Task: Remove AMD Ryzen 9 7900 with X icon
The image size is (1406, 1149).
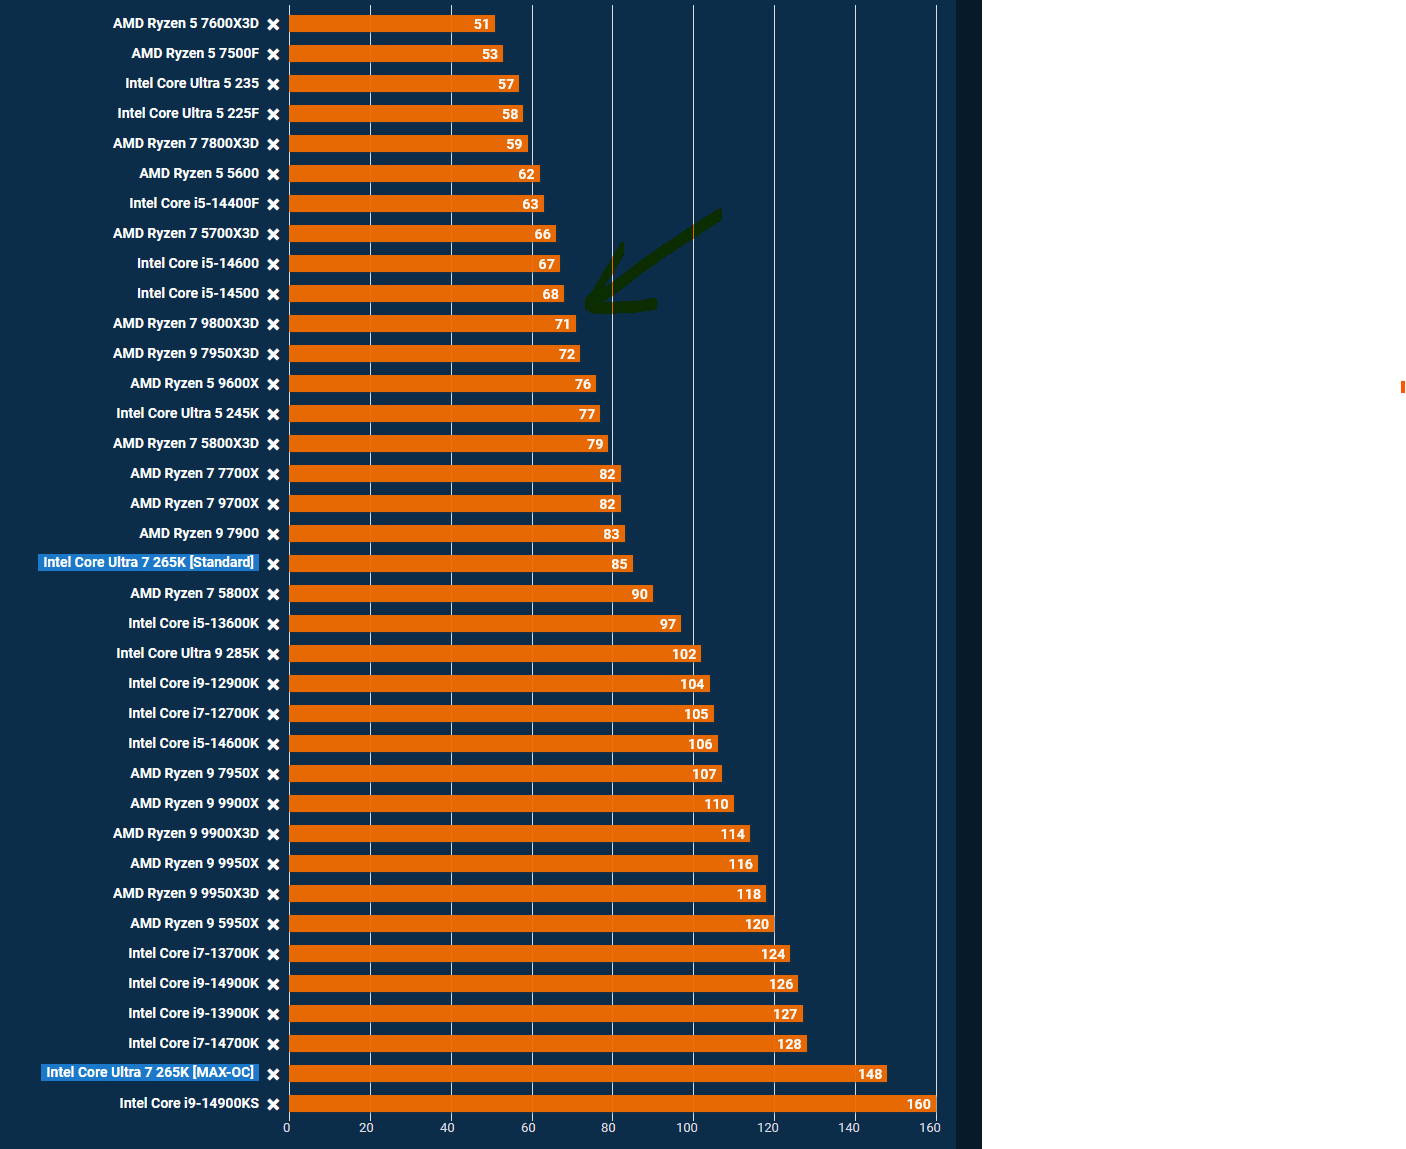Action: coord(273,534)
